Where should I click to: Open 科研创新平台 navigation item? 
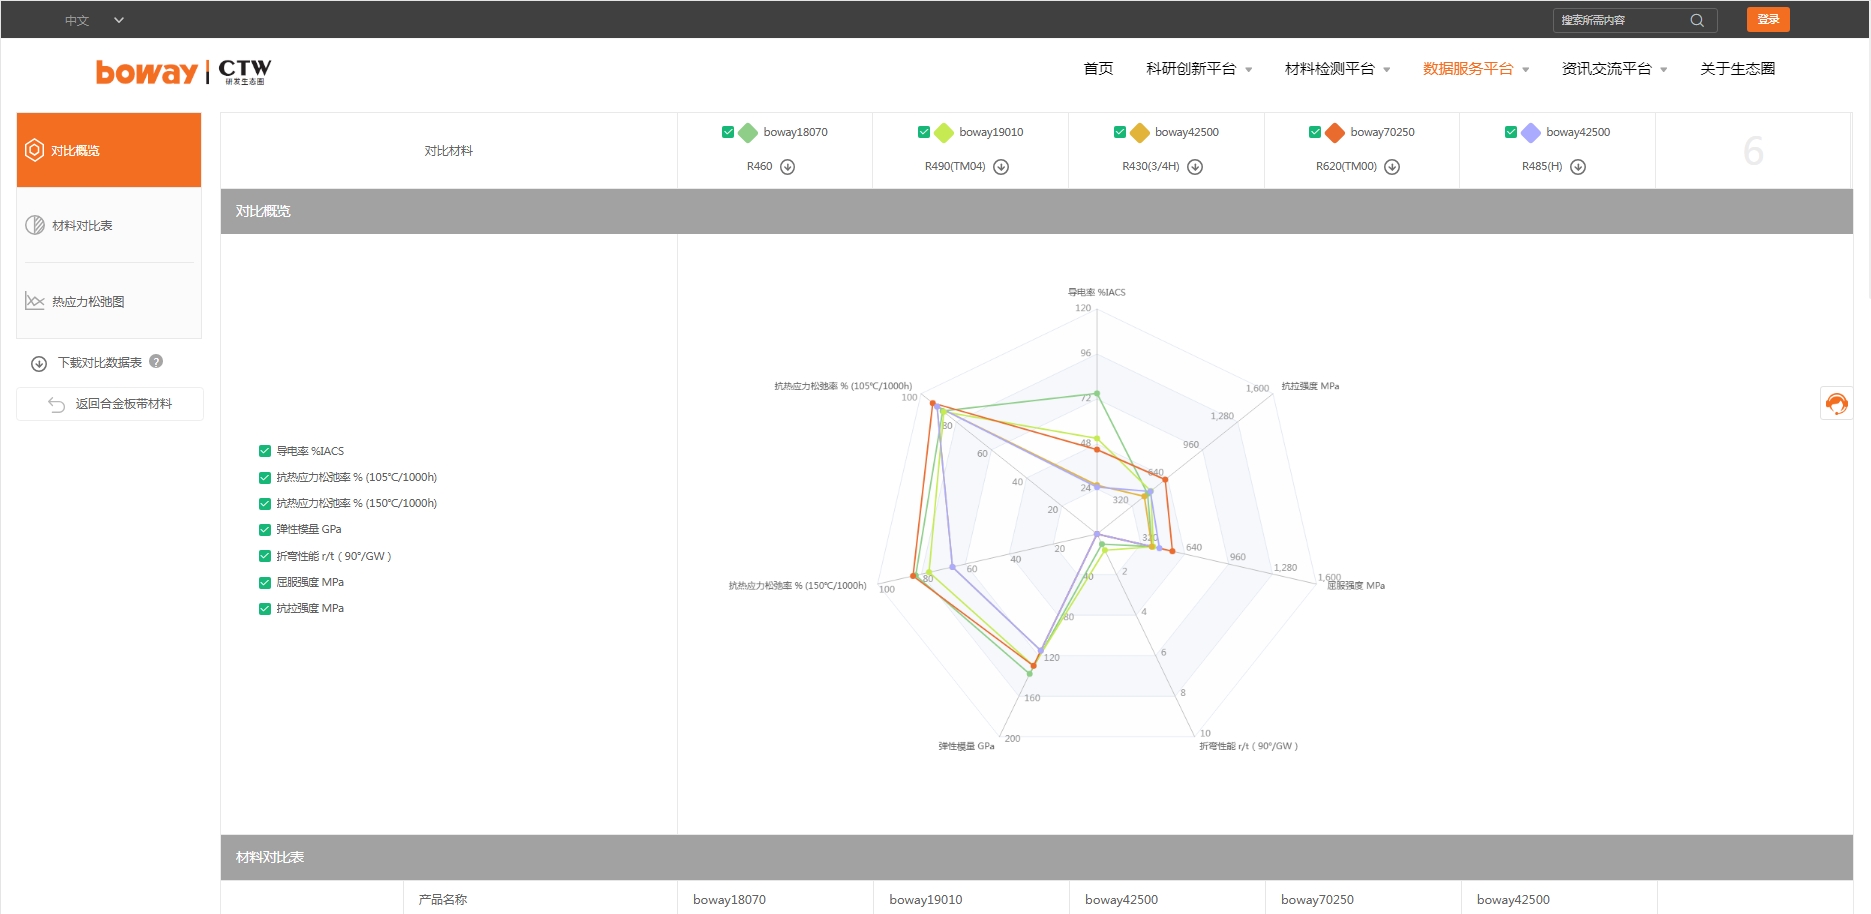tap(1191, 69)
